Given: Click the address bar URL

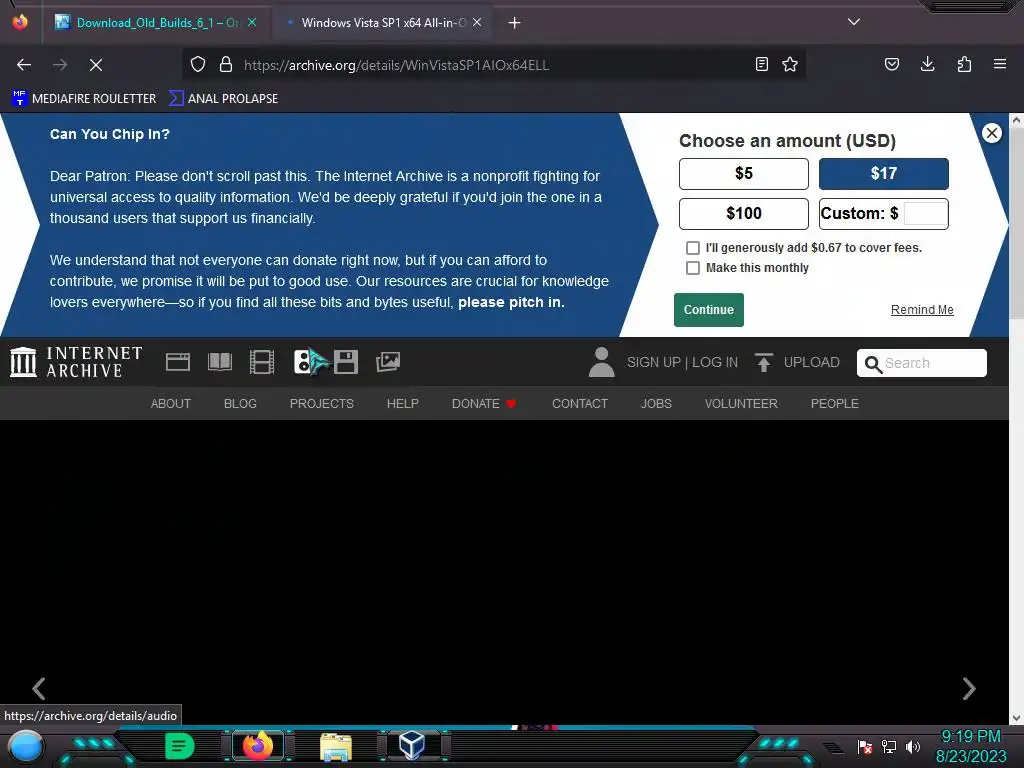Looking at the screenshot, I should click(396, 65).
